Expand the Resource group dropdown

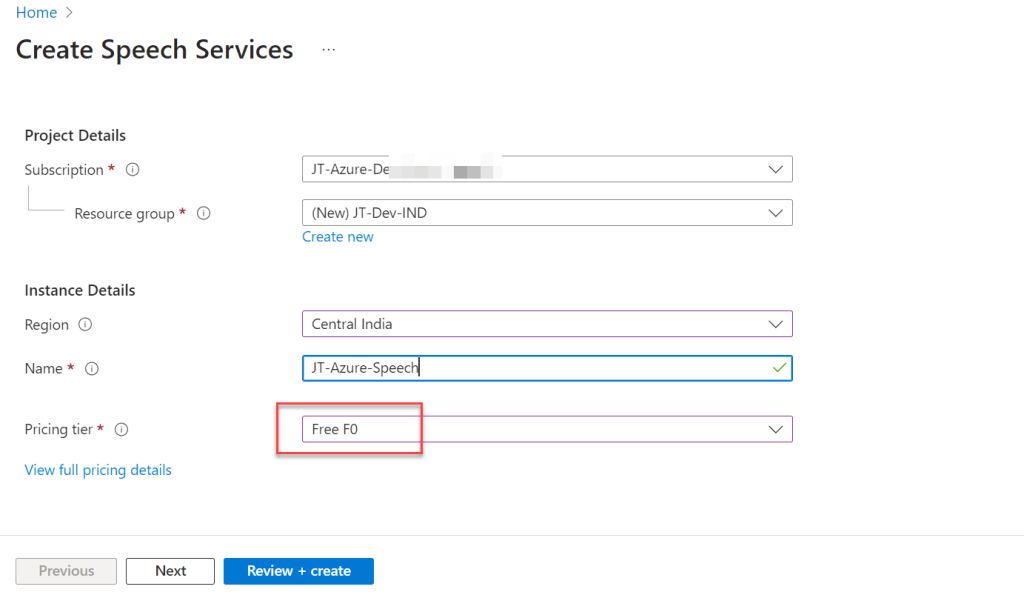(x=547, y=213)
